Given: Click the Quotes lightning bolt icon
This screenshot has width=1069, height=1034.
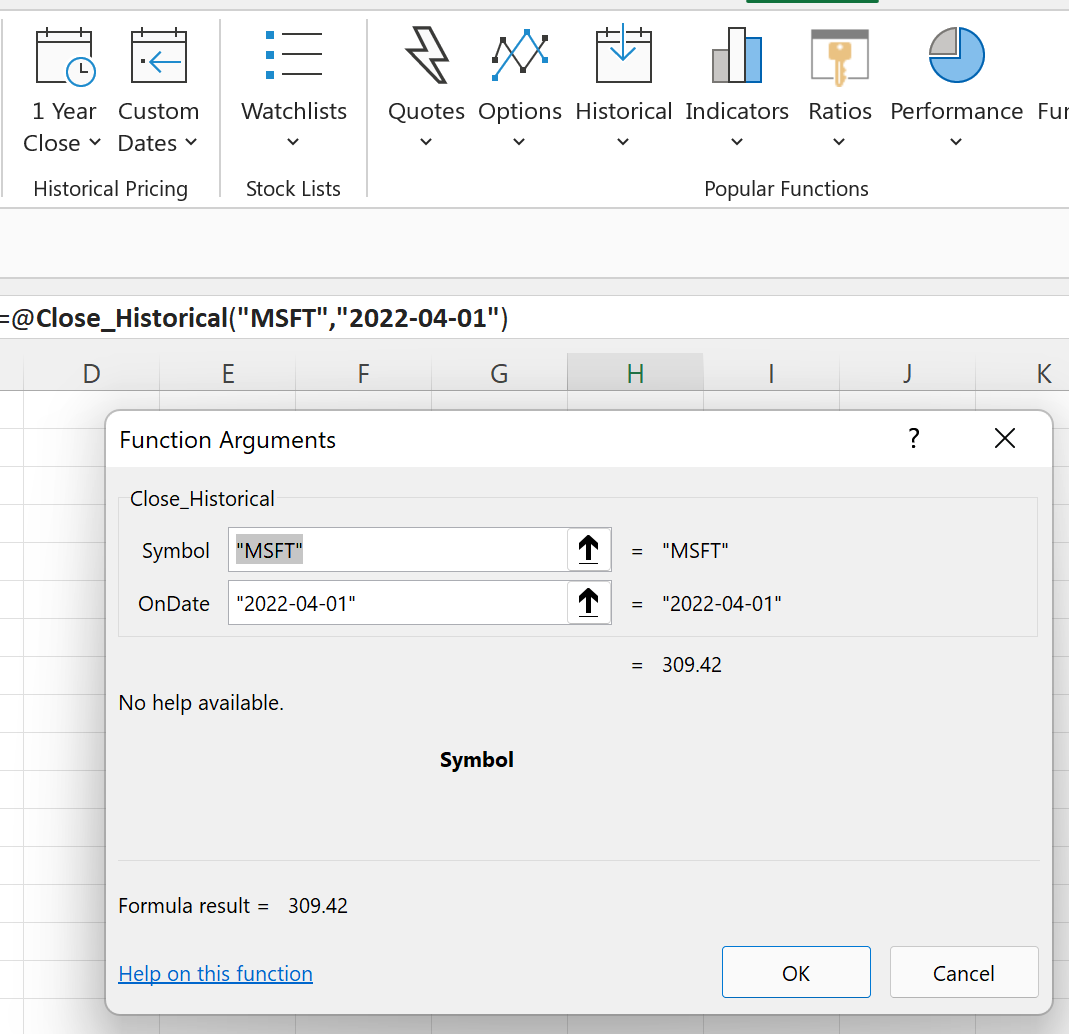Looking at the screenshot, I should (x=427, y=55).
